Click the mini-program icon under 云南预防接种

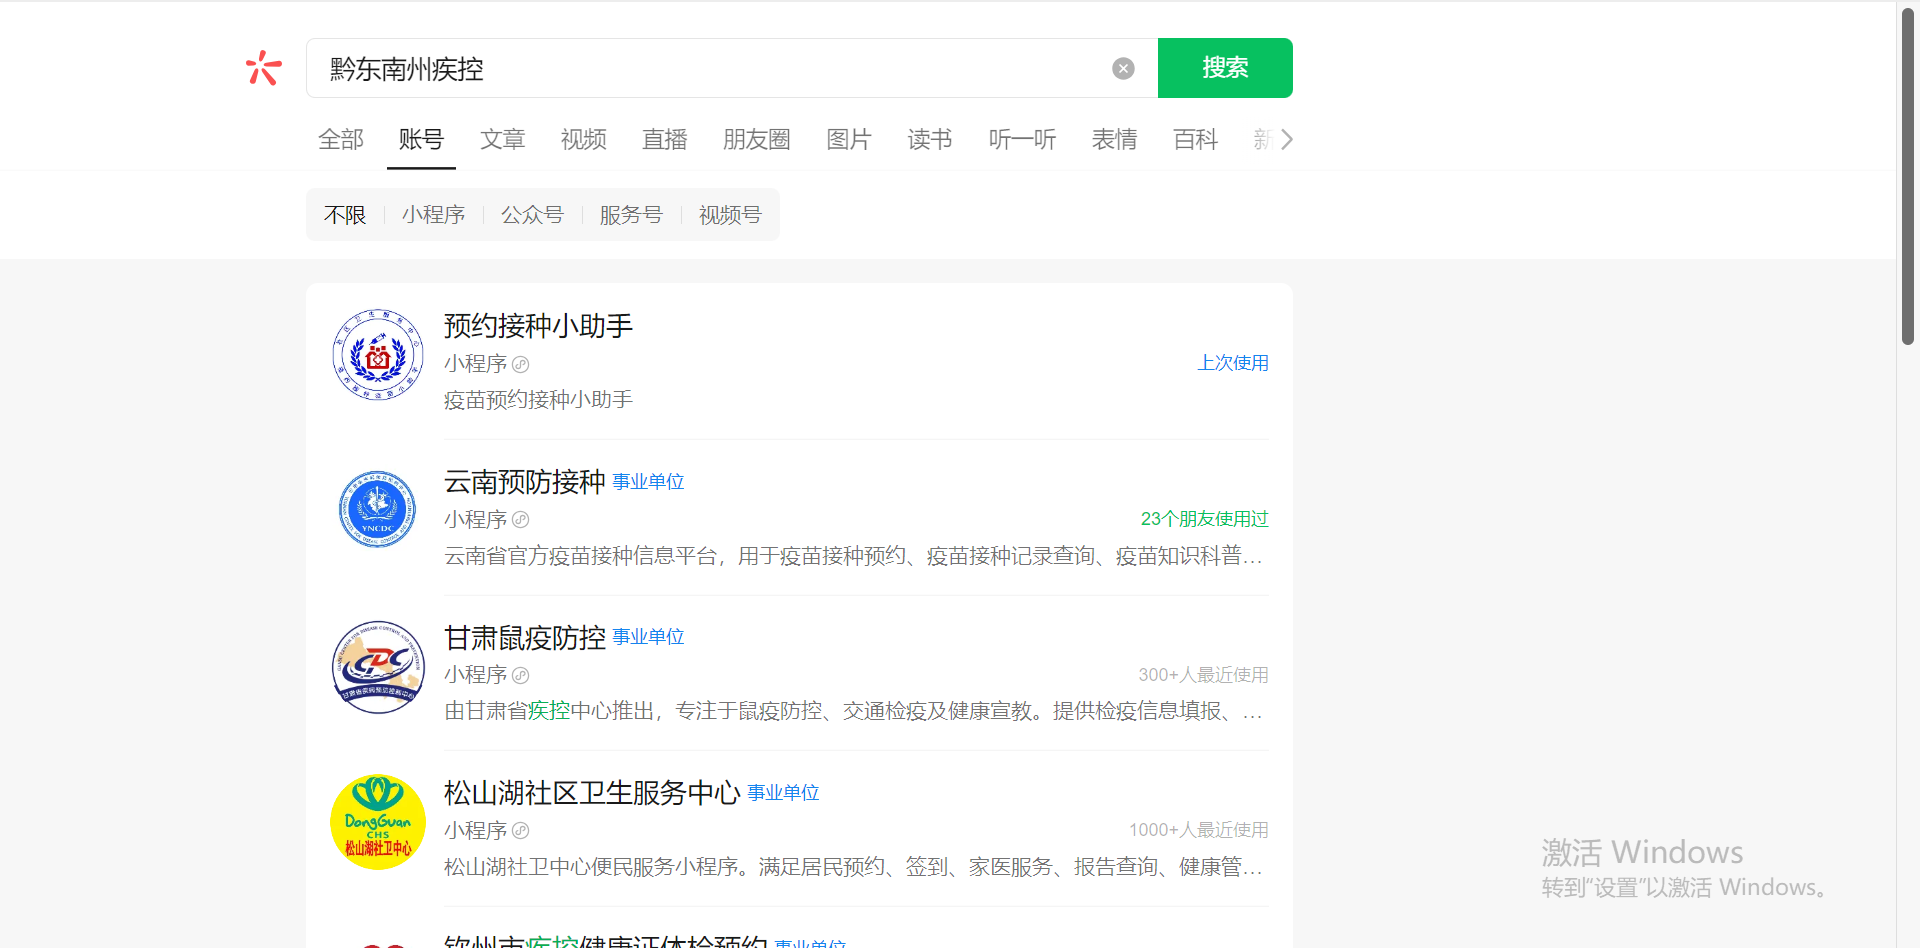coord(520,520)
